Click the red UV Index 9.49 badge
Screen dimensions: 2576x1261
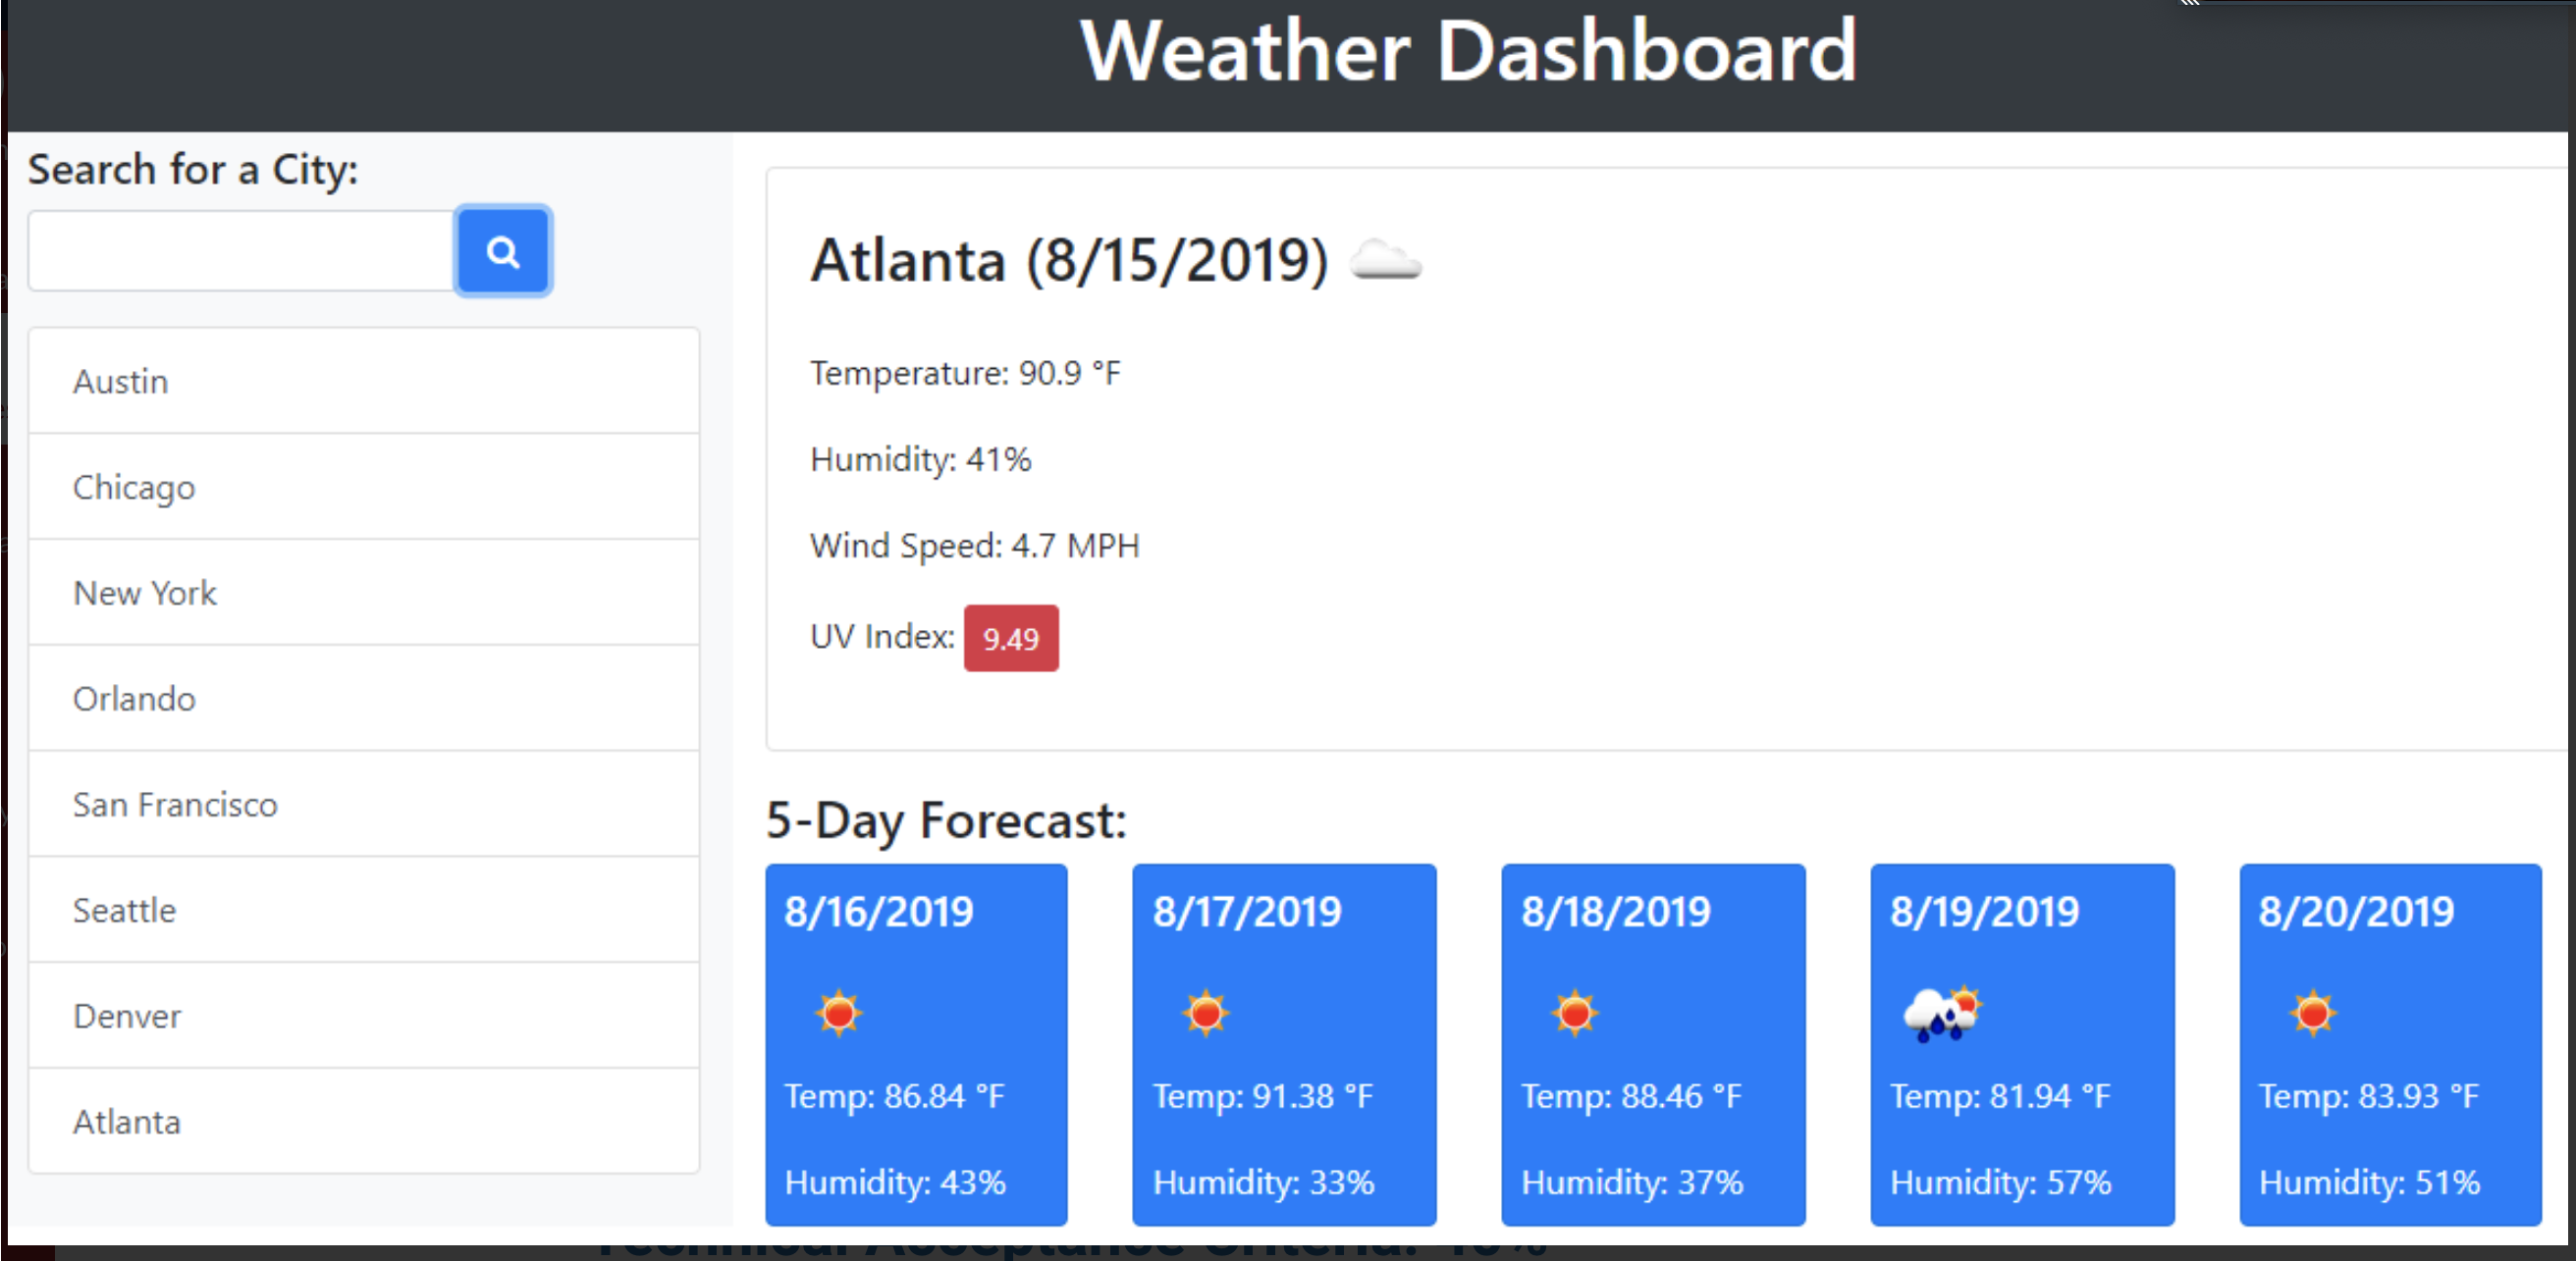1011,638
